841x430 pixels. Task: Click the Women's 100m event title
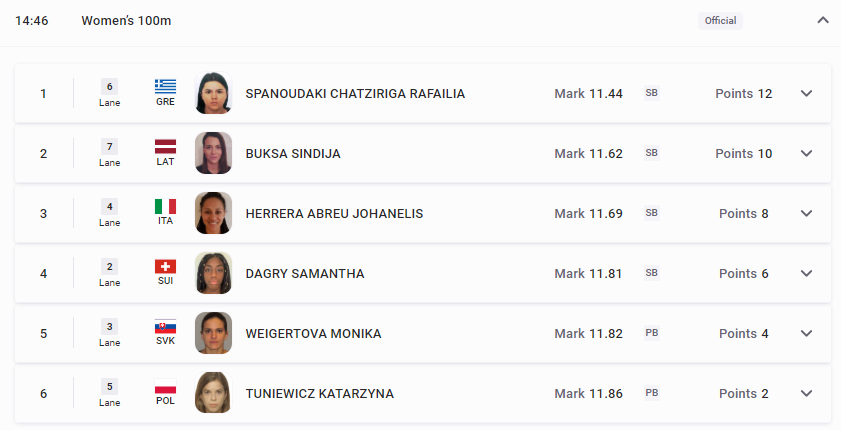[x=126, y=20]
